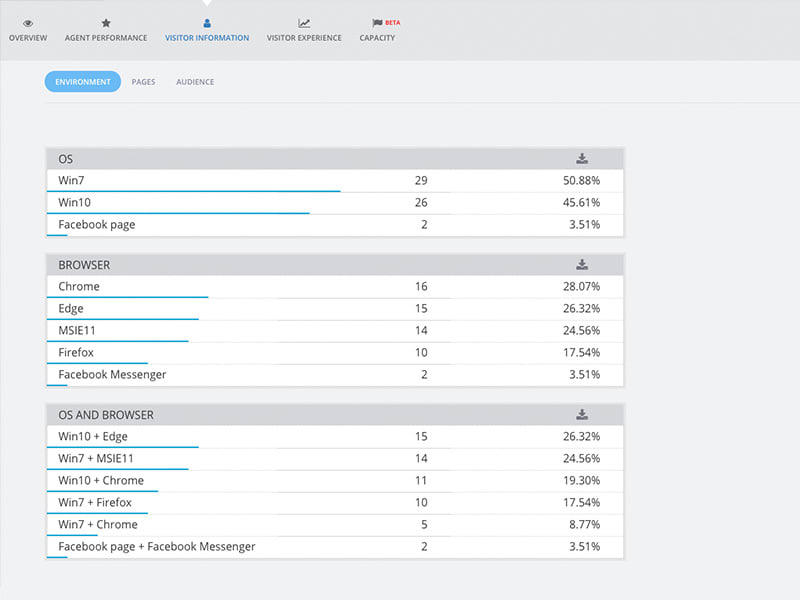This screenshot has width=800, height=600.
Task: Open the Visitor Information tab
Action: click(x=207, y=38)
